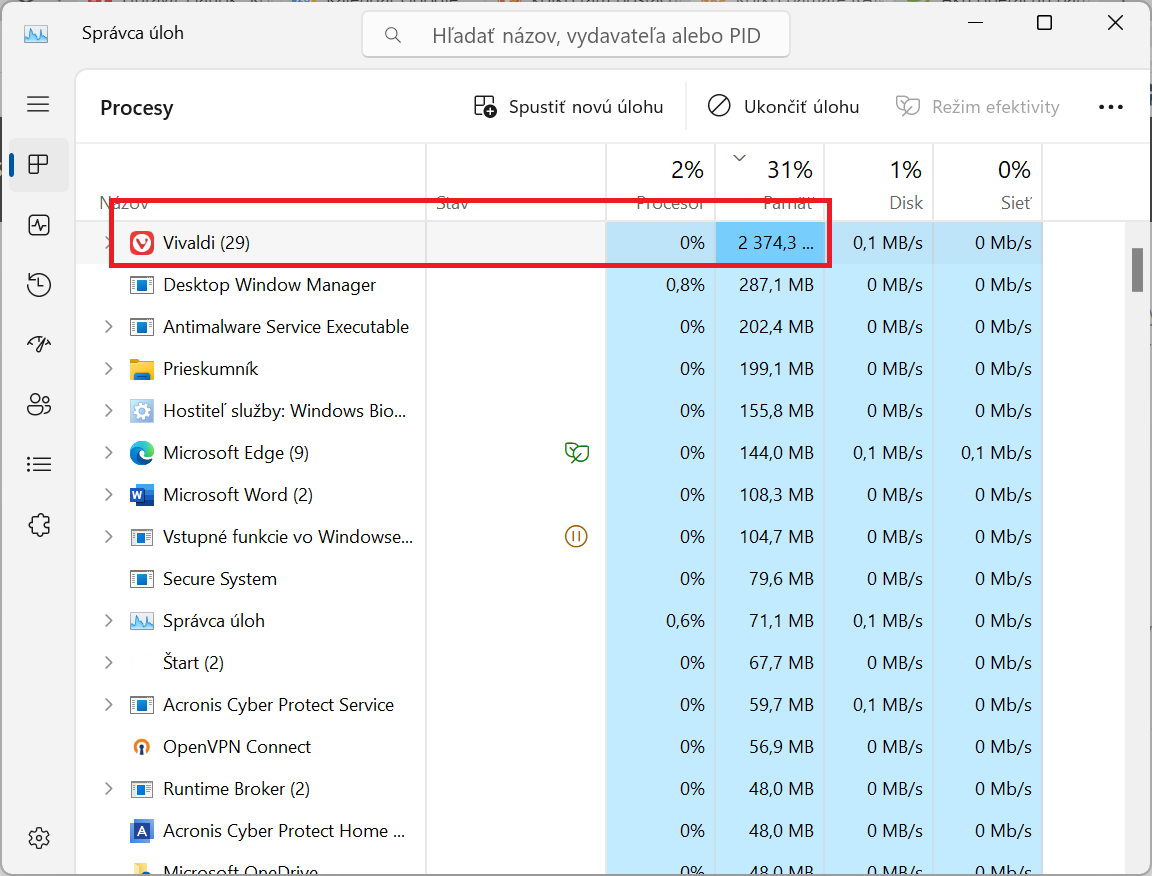Open the three-dots more options menu
Image resolution: width=1152 pixels, height=876 pixels.
point(1111,107)
